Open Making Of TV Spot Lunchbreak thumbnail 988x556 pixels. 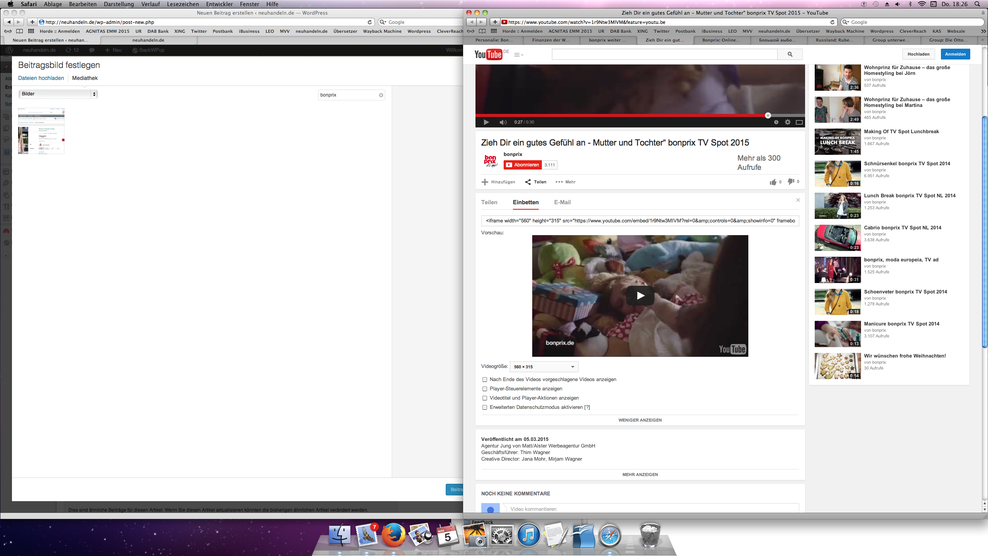coord(837,142)
